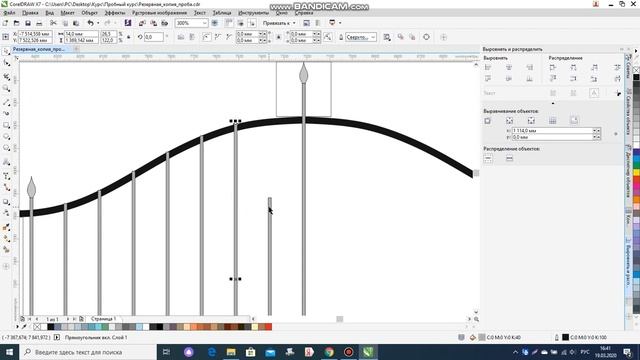
Task: Expand the Undo history dropdown arrow
Action: 98,23
